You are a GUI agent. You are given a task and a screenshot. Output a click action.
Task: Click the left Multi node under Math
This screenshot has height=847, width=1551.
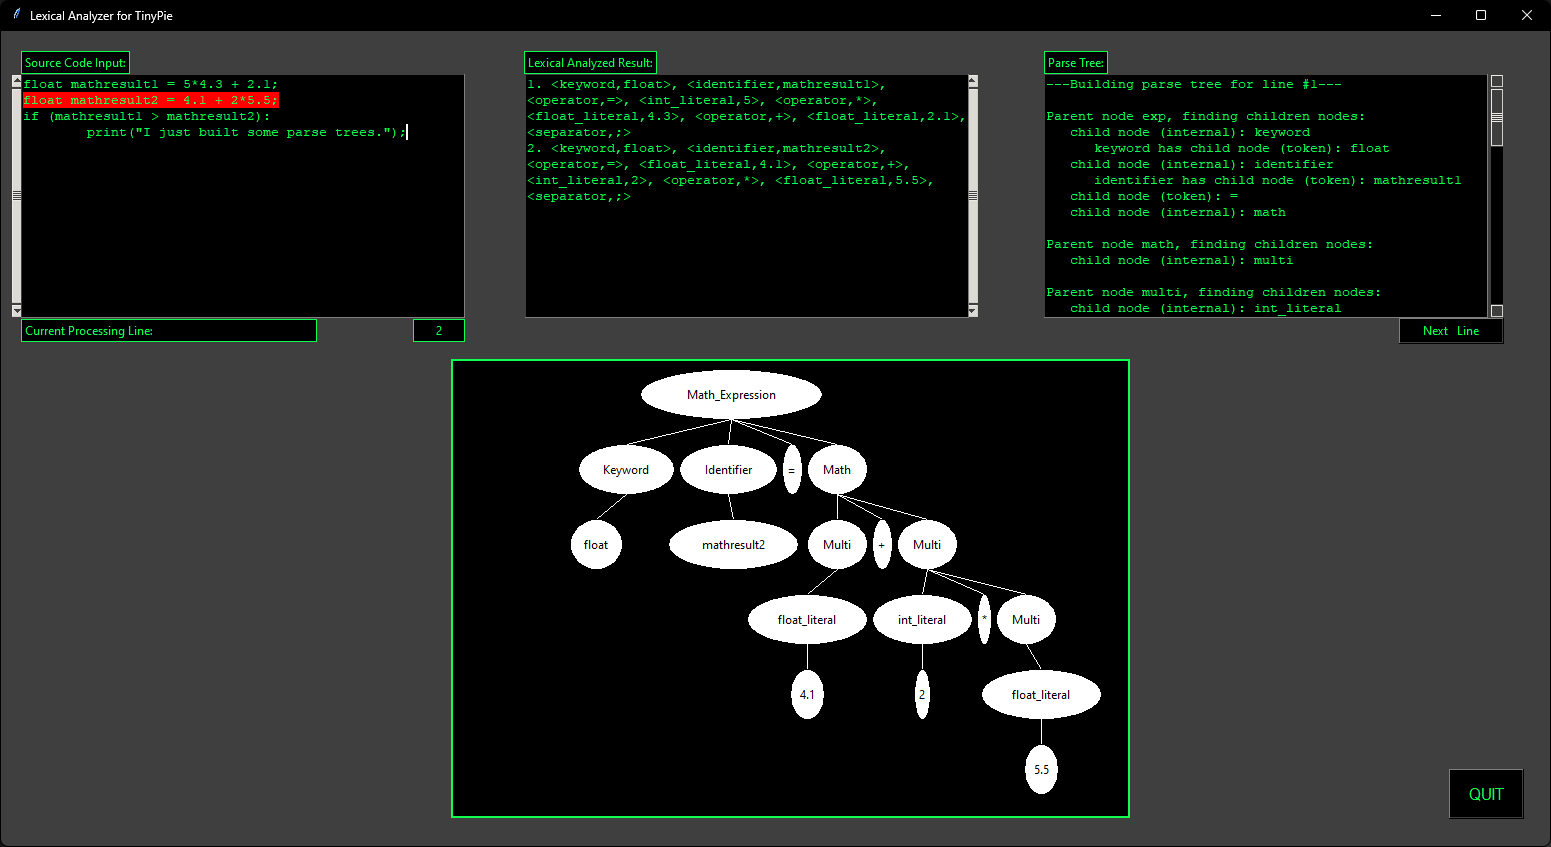click(x=837, y=545)
